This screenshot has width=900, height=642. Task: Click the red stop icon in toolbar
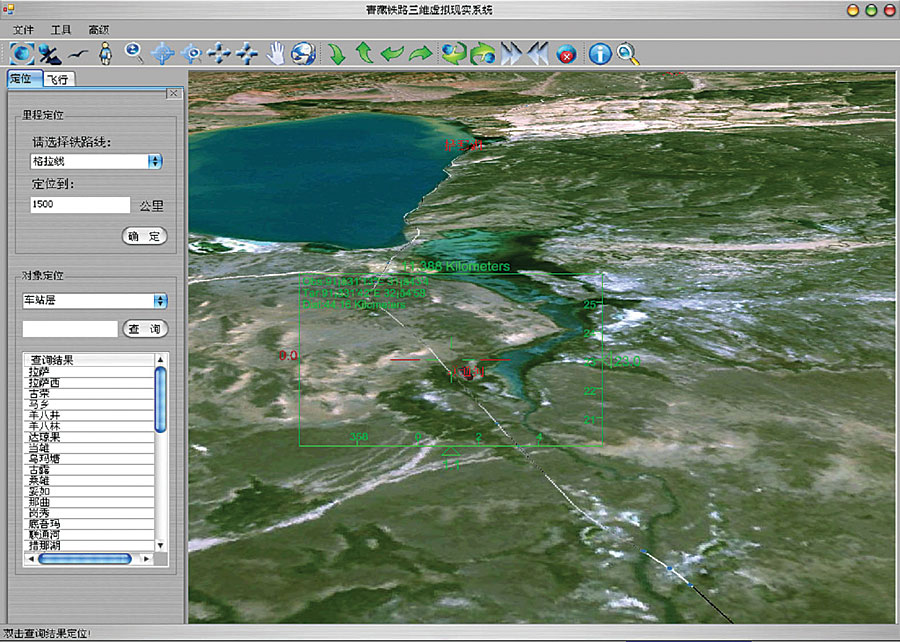click(566, 53)
